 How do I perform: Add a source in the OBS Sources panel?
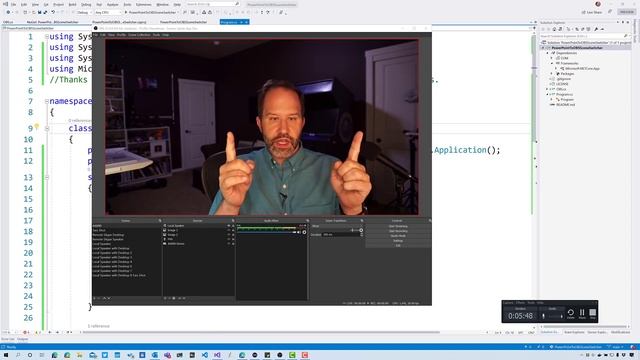(x=165, y=298)
